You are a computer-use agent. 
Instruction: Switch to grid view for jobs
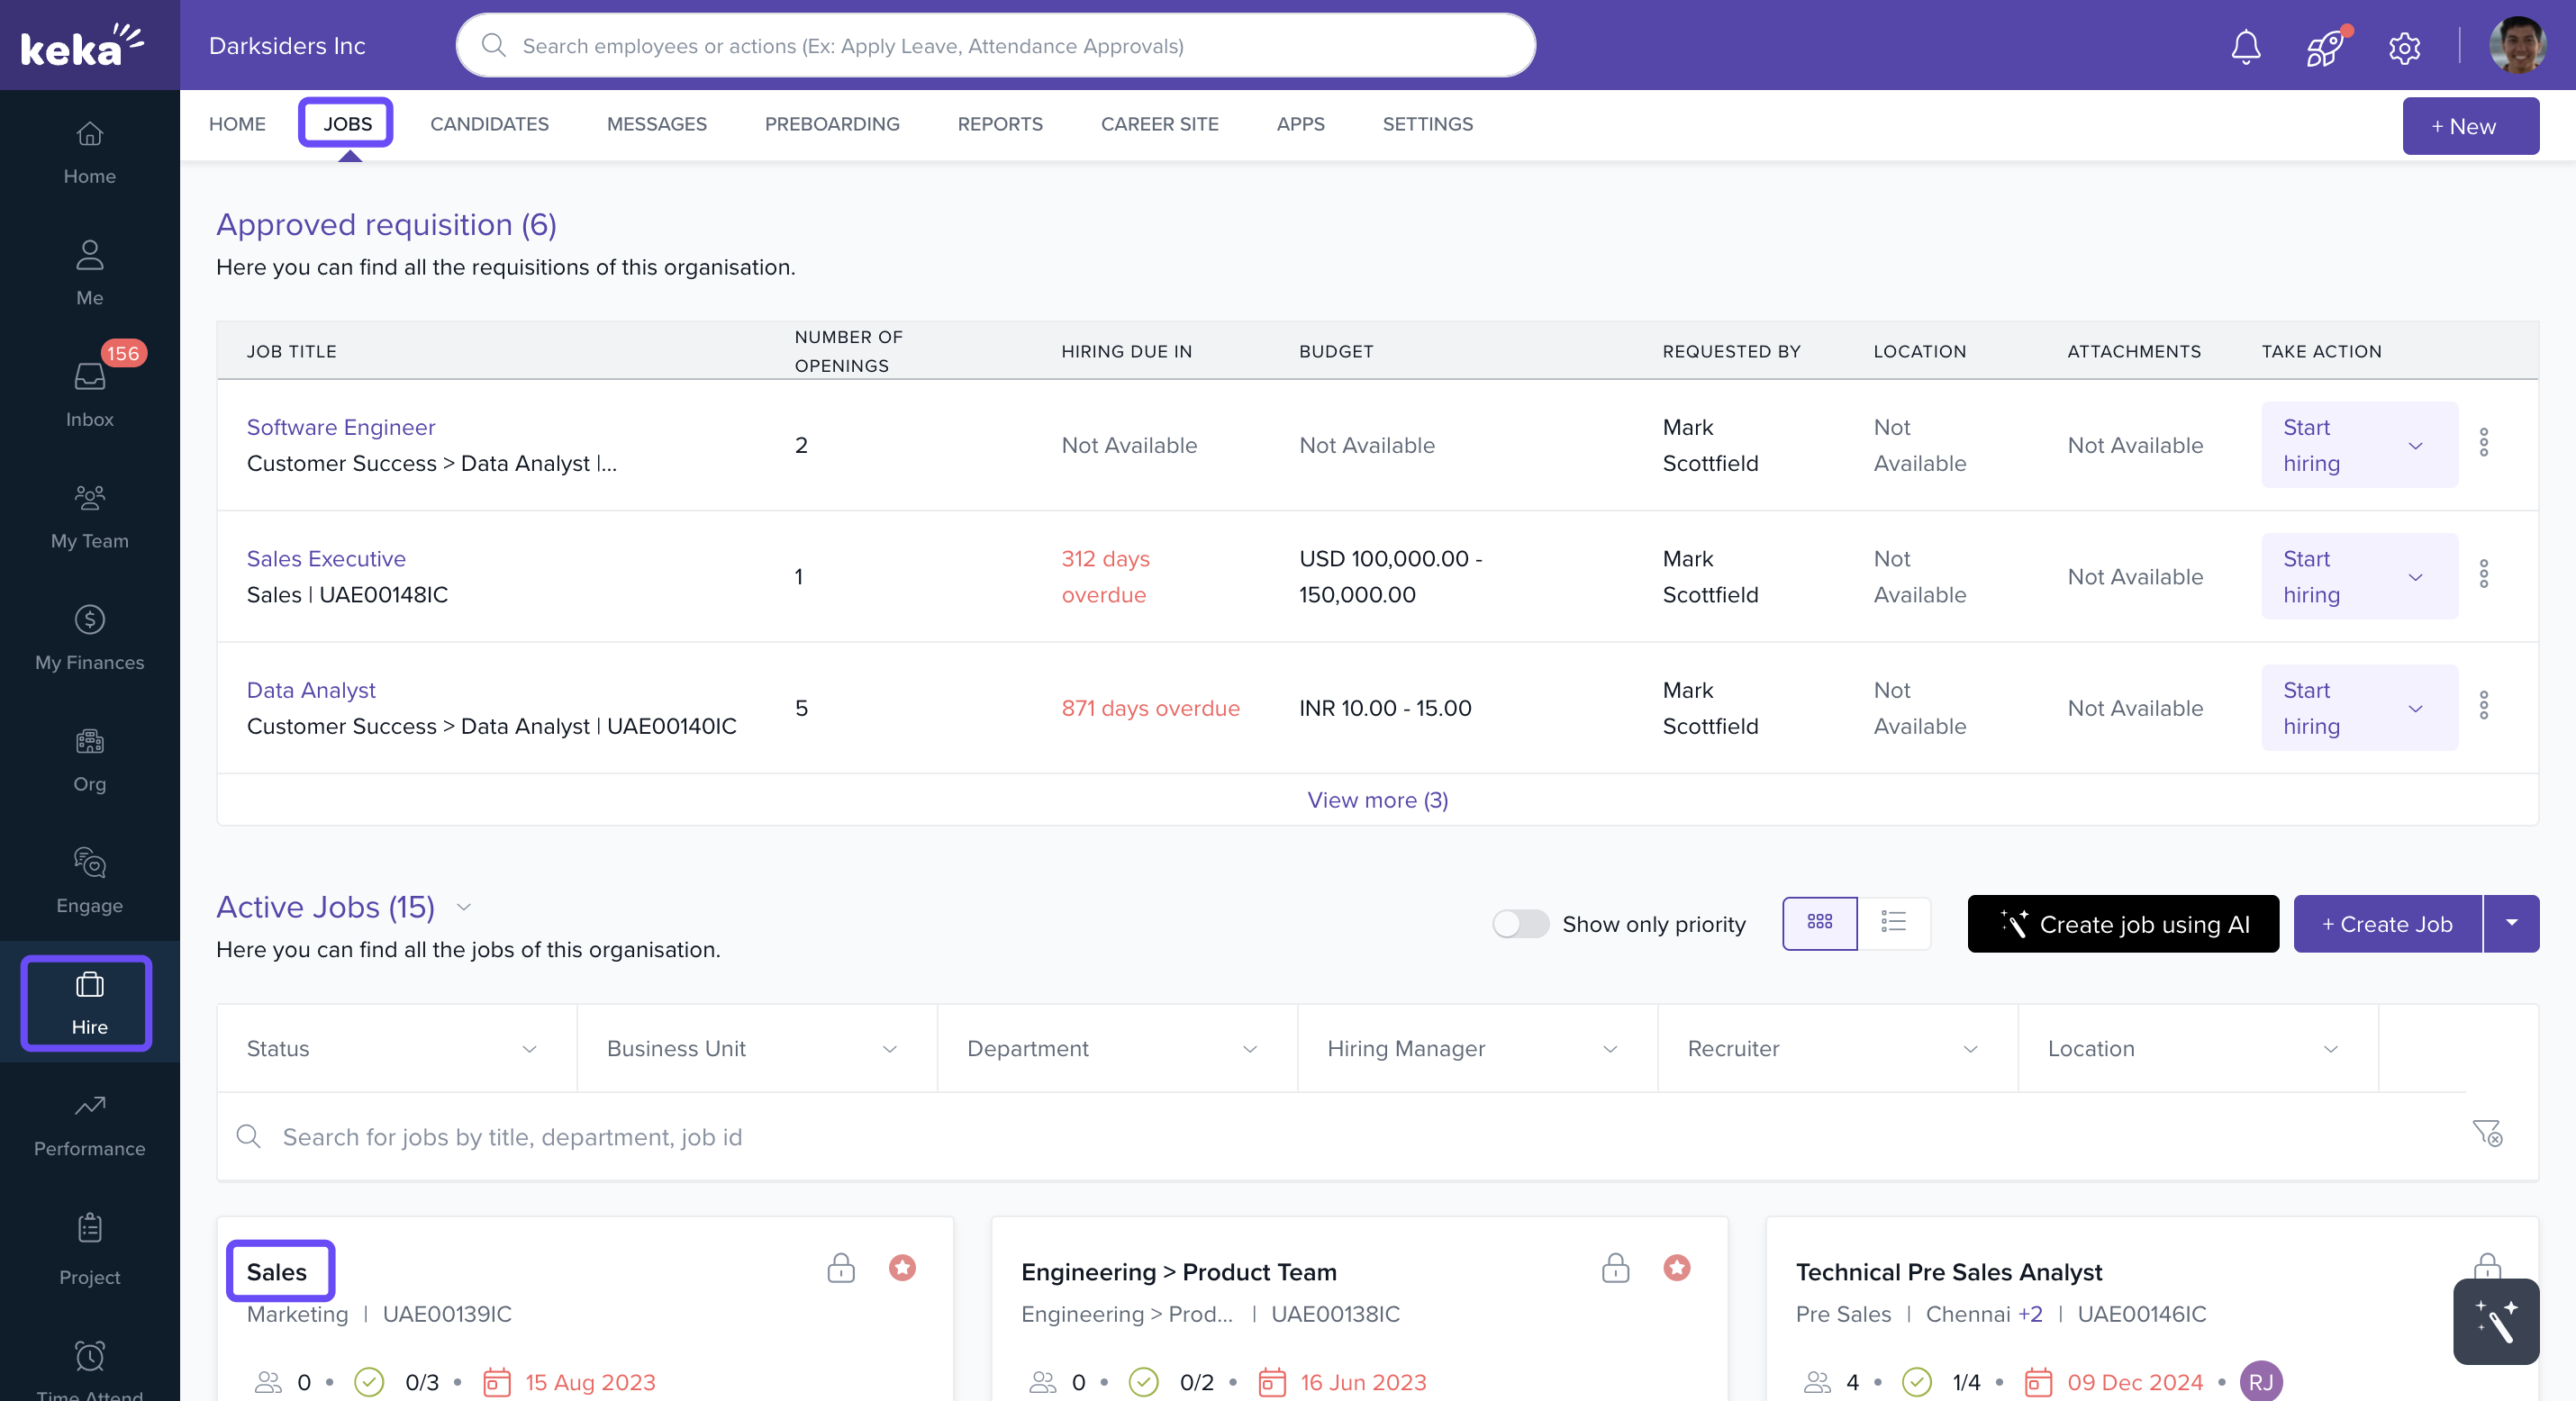point(1819,922)
